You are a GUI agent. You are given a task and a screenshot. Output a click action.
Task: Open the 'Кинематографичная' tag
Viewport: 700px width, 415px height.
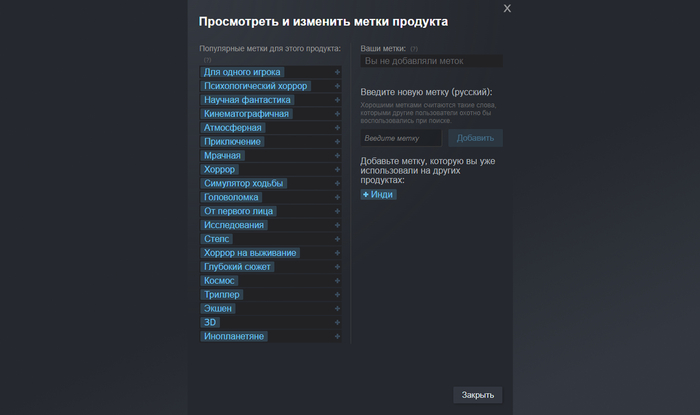[246, 114]
